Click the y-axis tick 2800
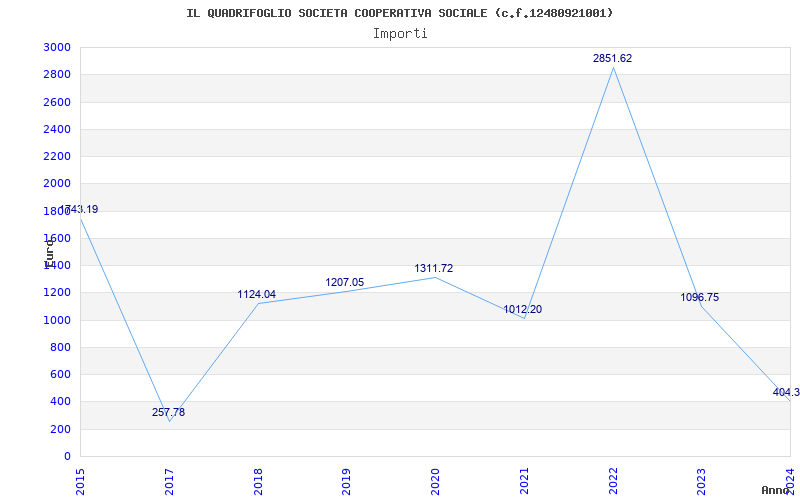The height and width of the screenshot is (500, 800). tap(57, 74)
